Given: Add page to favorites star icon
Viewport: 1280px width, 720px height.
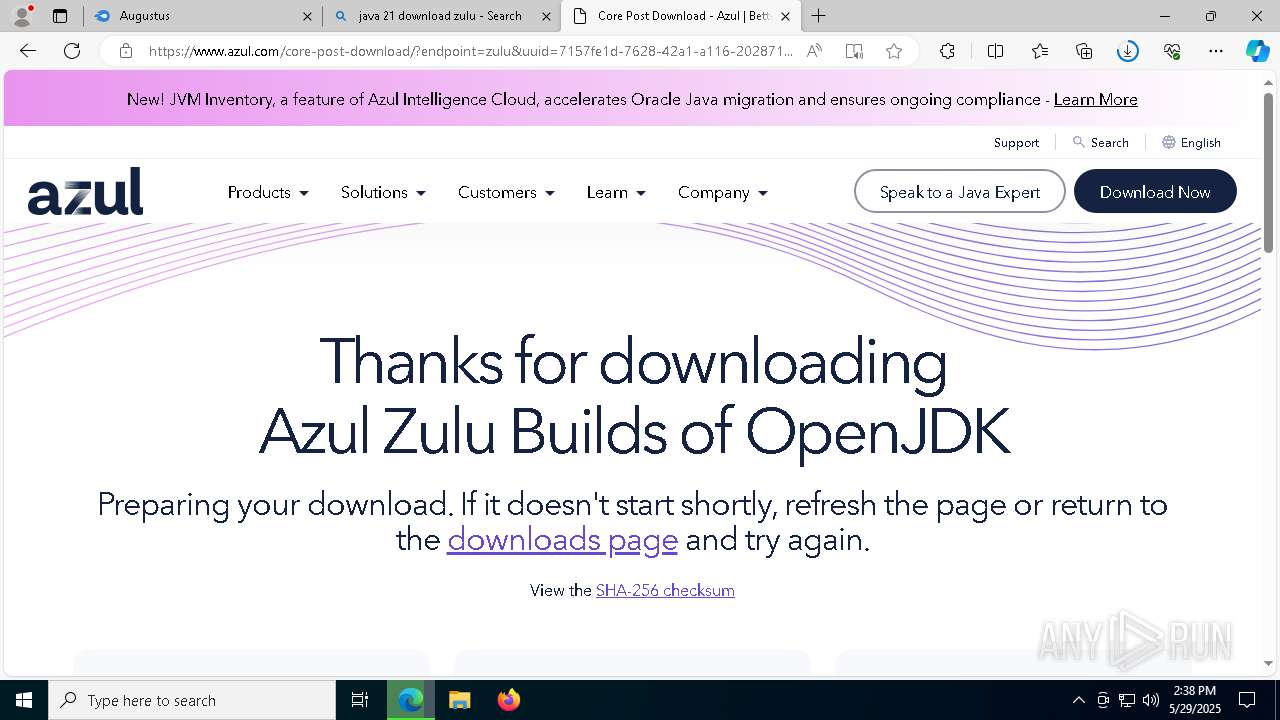Looking at the screenshot, I should point(894,51).
